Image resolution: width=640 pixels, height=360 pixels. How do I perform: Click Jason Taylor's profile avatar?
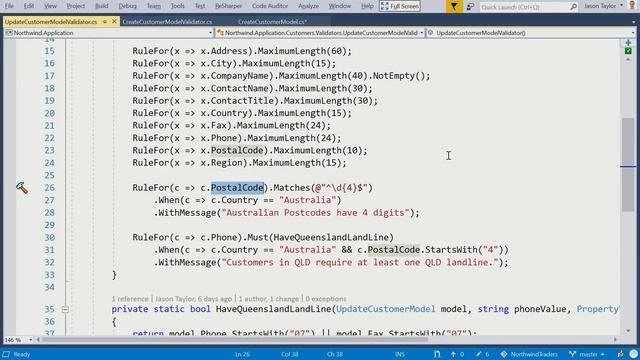(633, 6)
